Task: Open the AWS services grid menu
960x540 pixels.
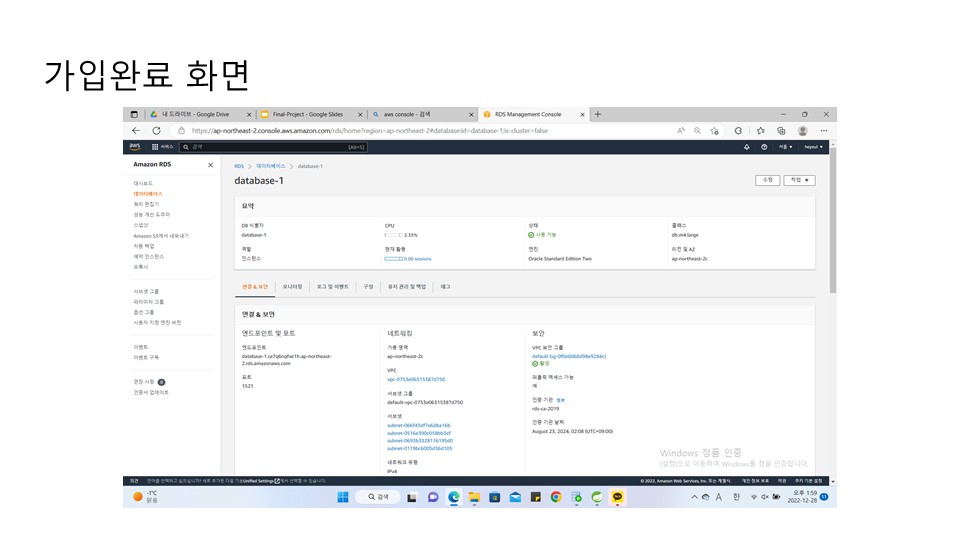Action: click(162, 147)
